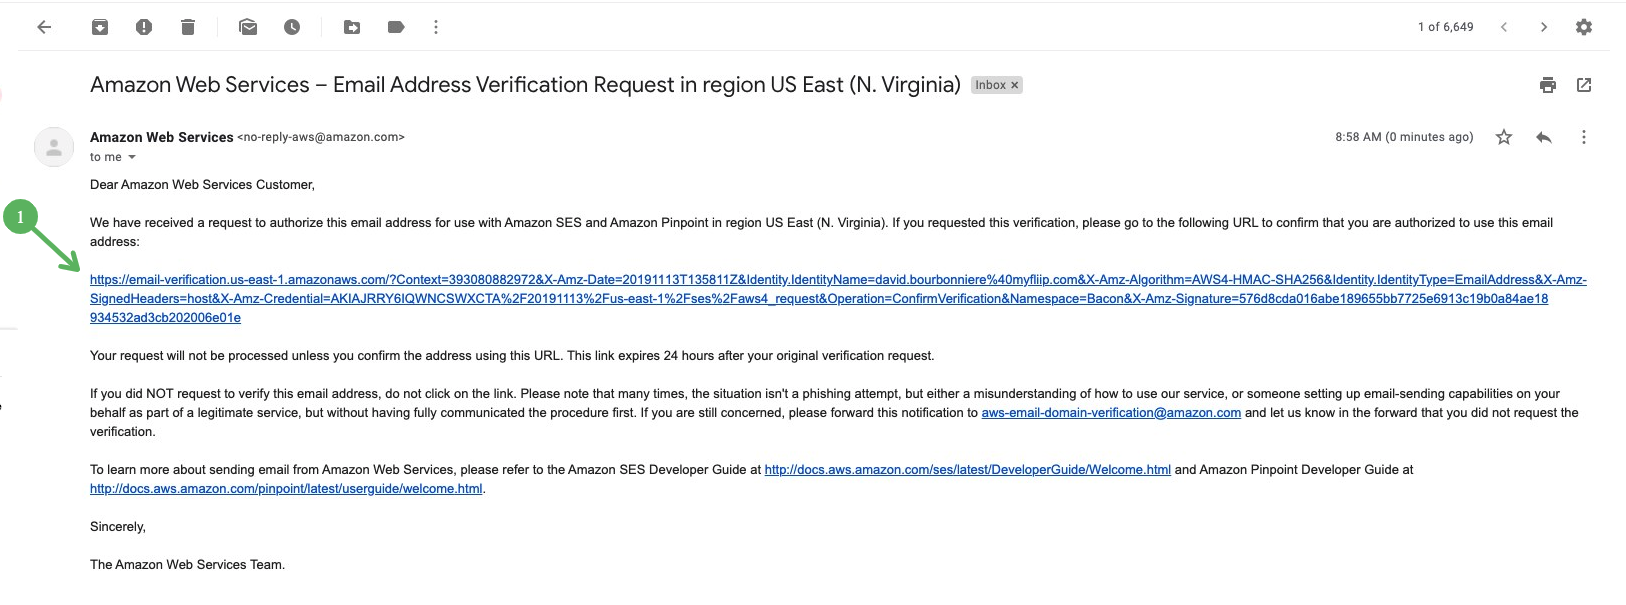The width and height of the screenshot is (1626, 605).
Task: Open the Amazon SES Developer Guide link
Action: tap(967, 469)
